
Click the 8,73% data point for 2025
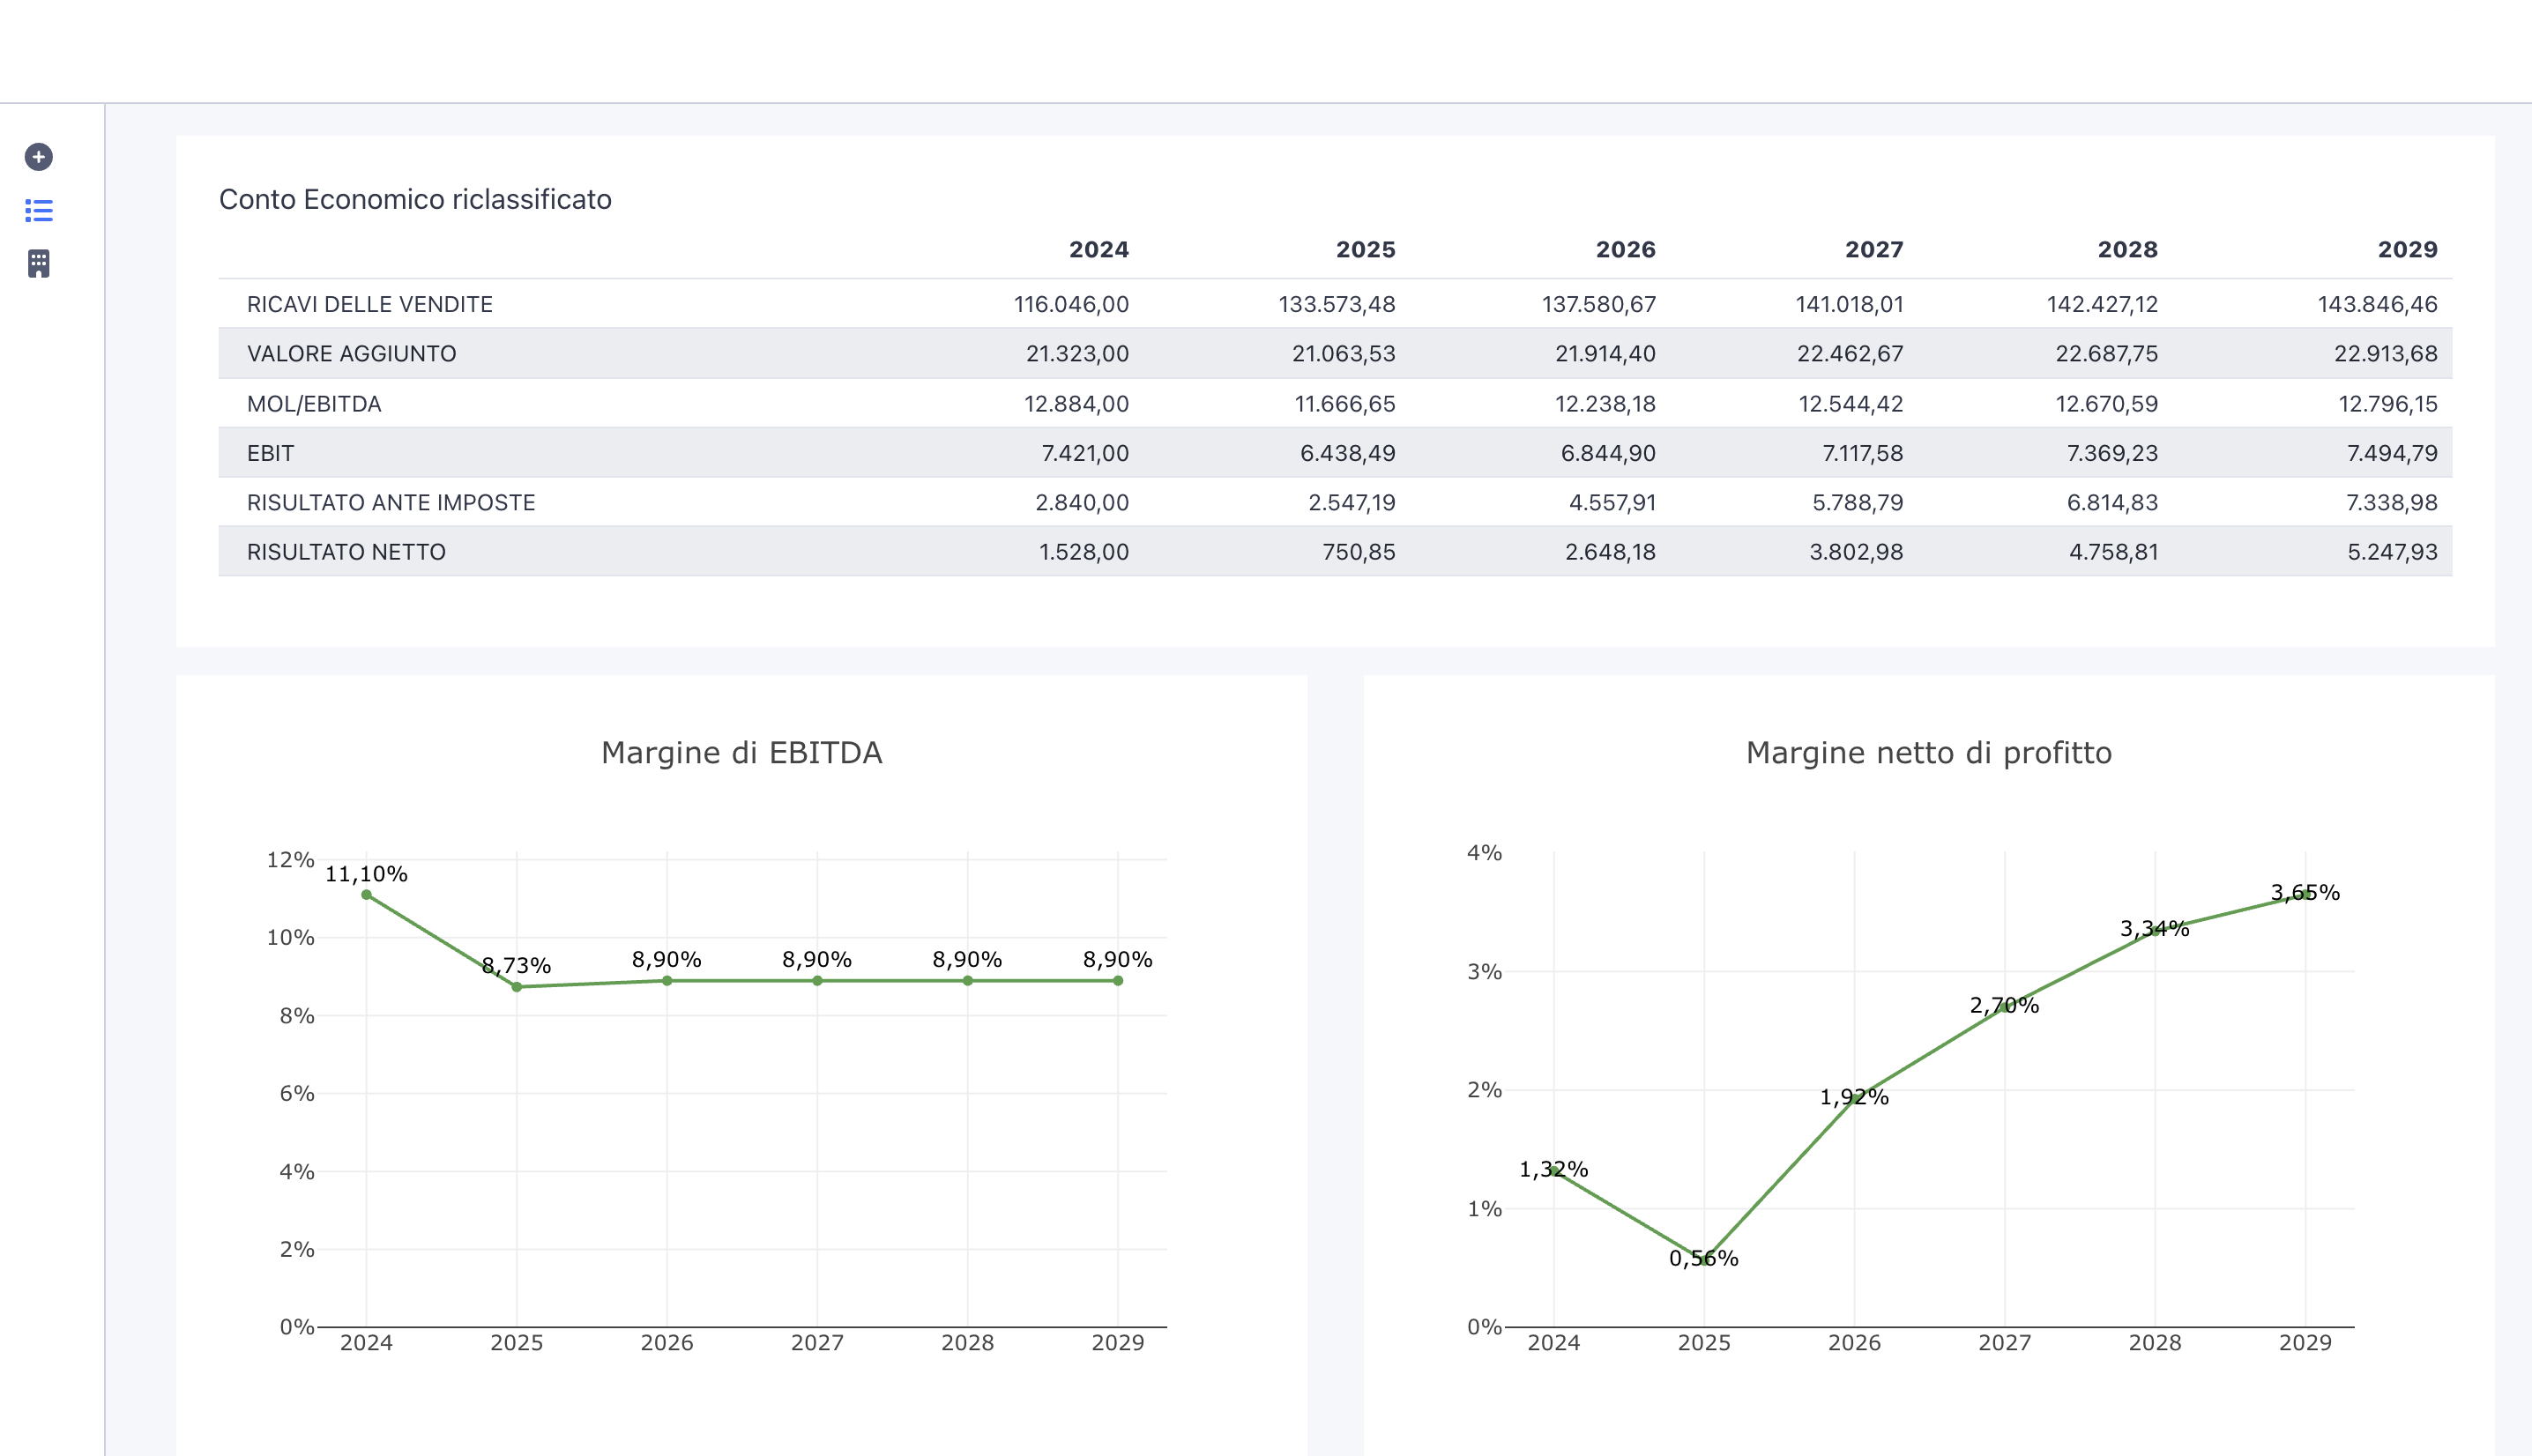tap(517, 987)
